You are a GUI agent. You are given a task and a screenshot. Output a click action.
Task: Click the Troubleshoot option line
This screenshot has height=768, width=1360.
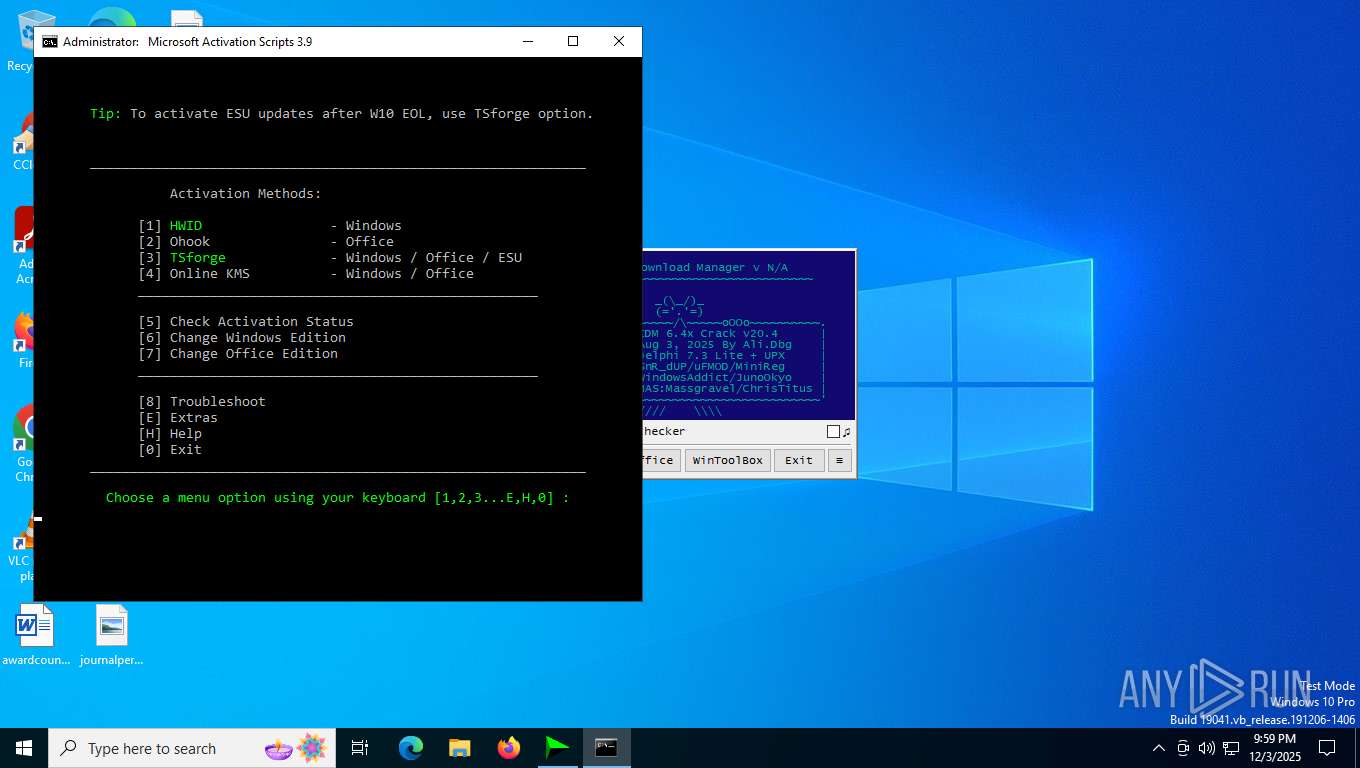(202, 402)
